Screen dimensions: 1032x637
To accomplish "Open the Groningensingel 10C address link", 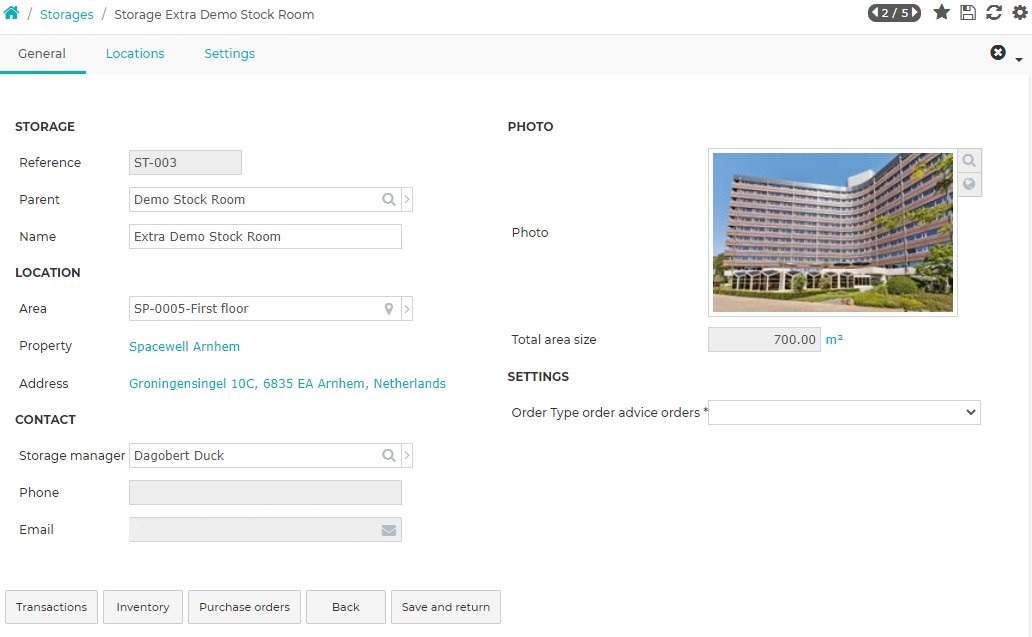I will [x=287, y=384].
